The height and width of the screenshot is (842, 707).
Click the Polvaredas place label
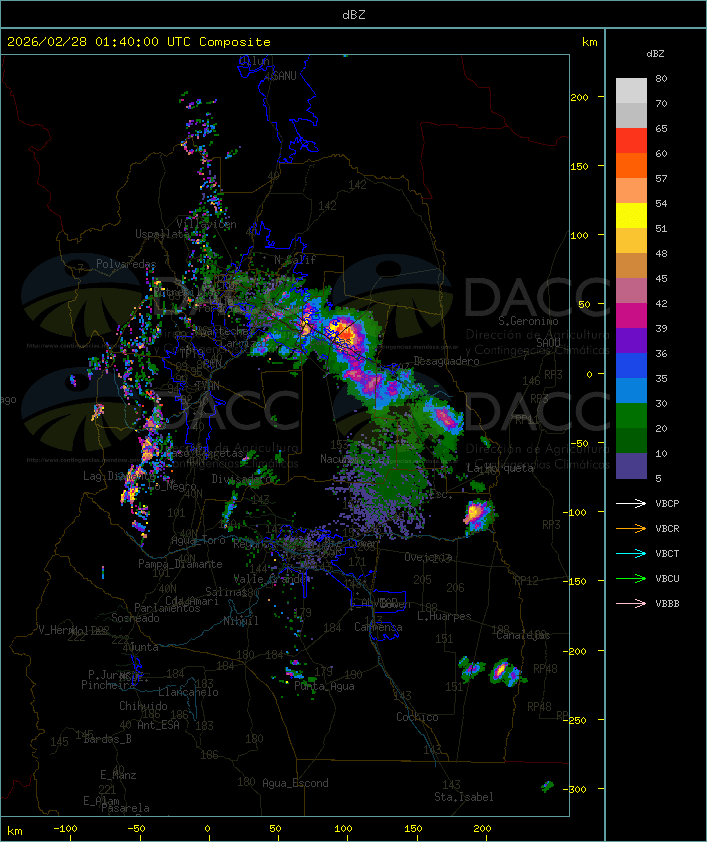126,264
